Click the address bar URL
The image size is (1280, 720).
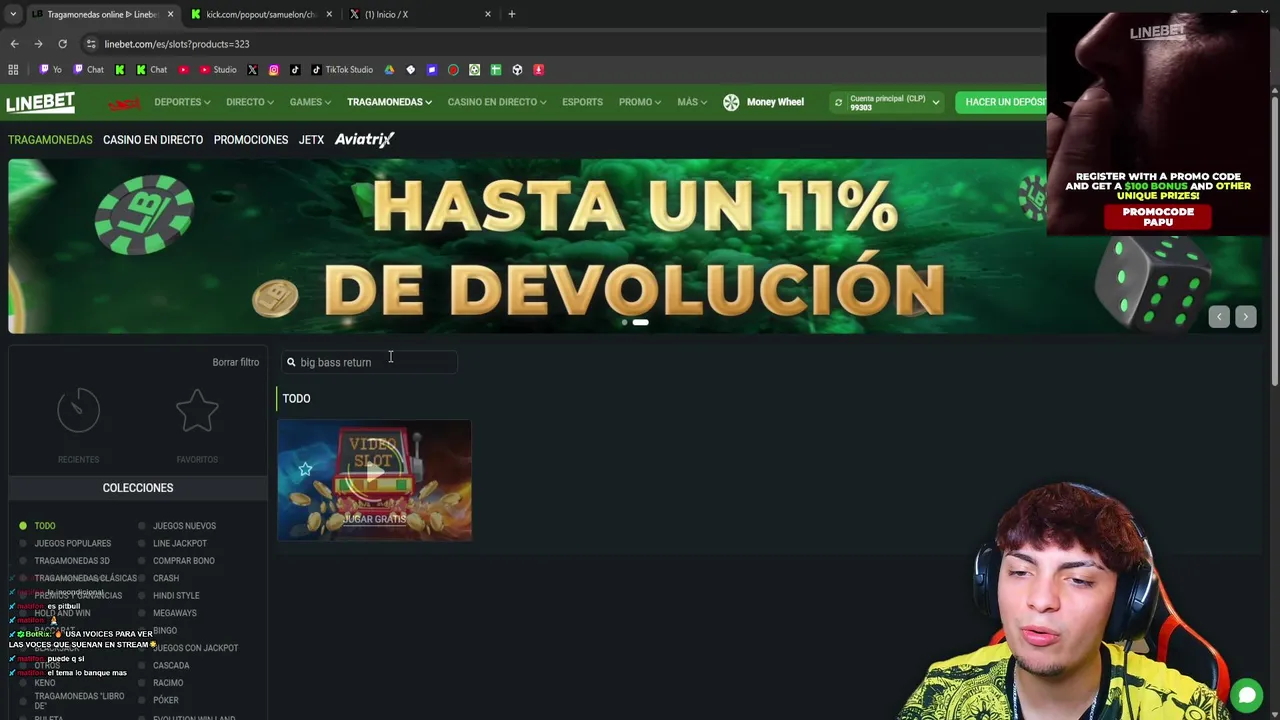pos(177,44)
